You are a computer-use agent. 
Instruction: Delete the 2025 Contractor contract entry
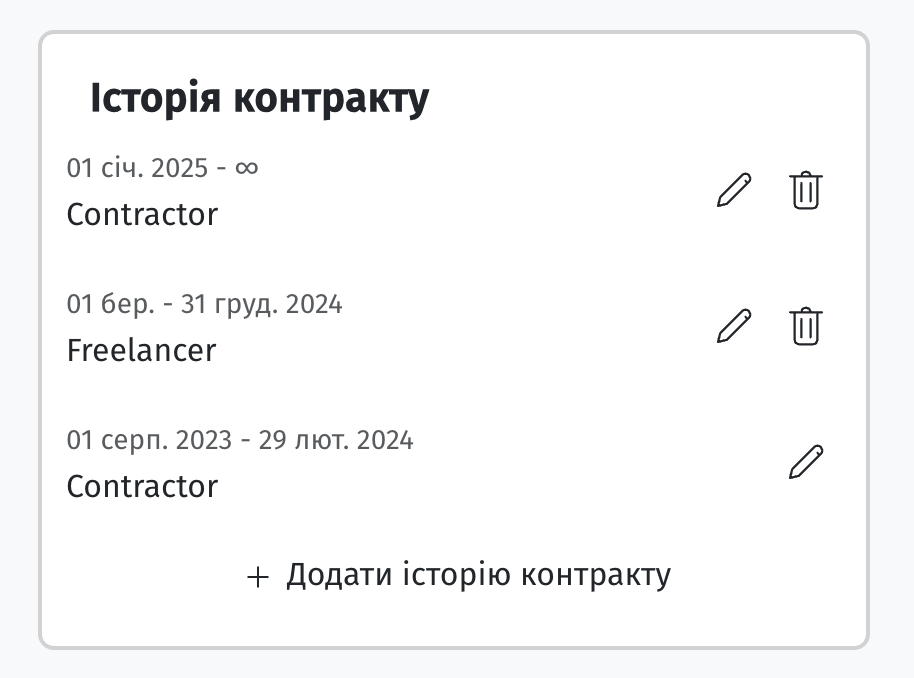(806, 190)
